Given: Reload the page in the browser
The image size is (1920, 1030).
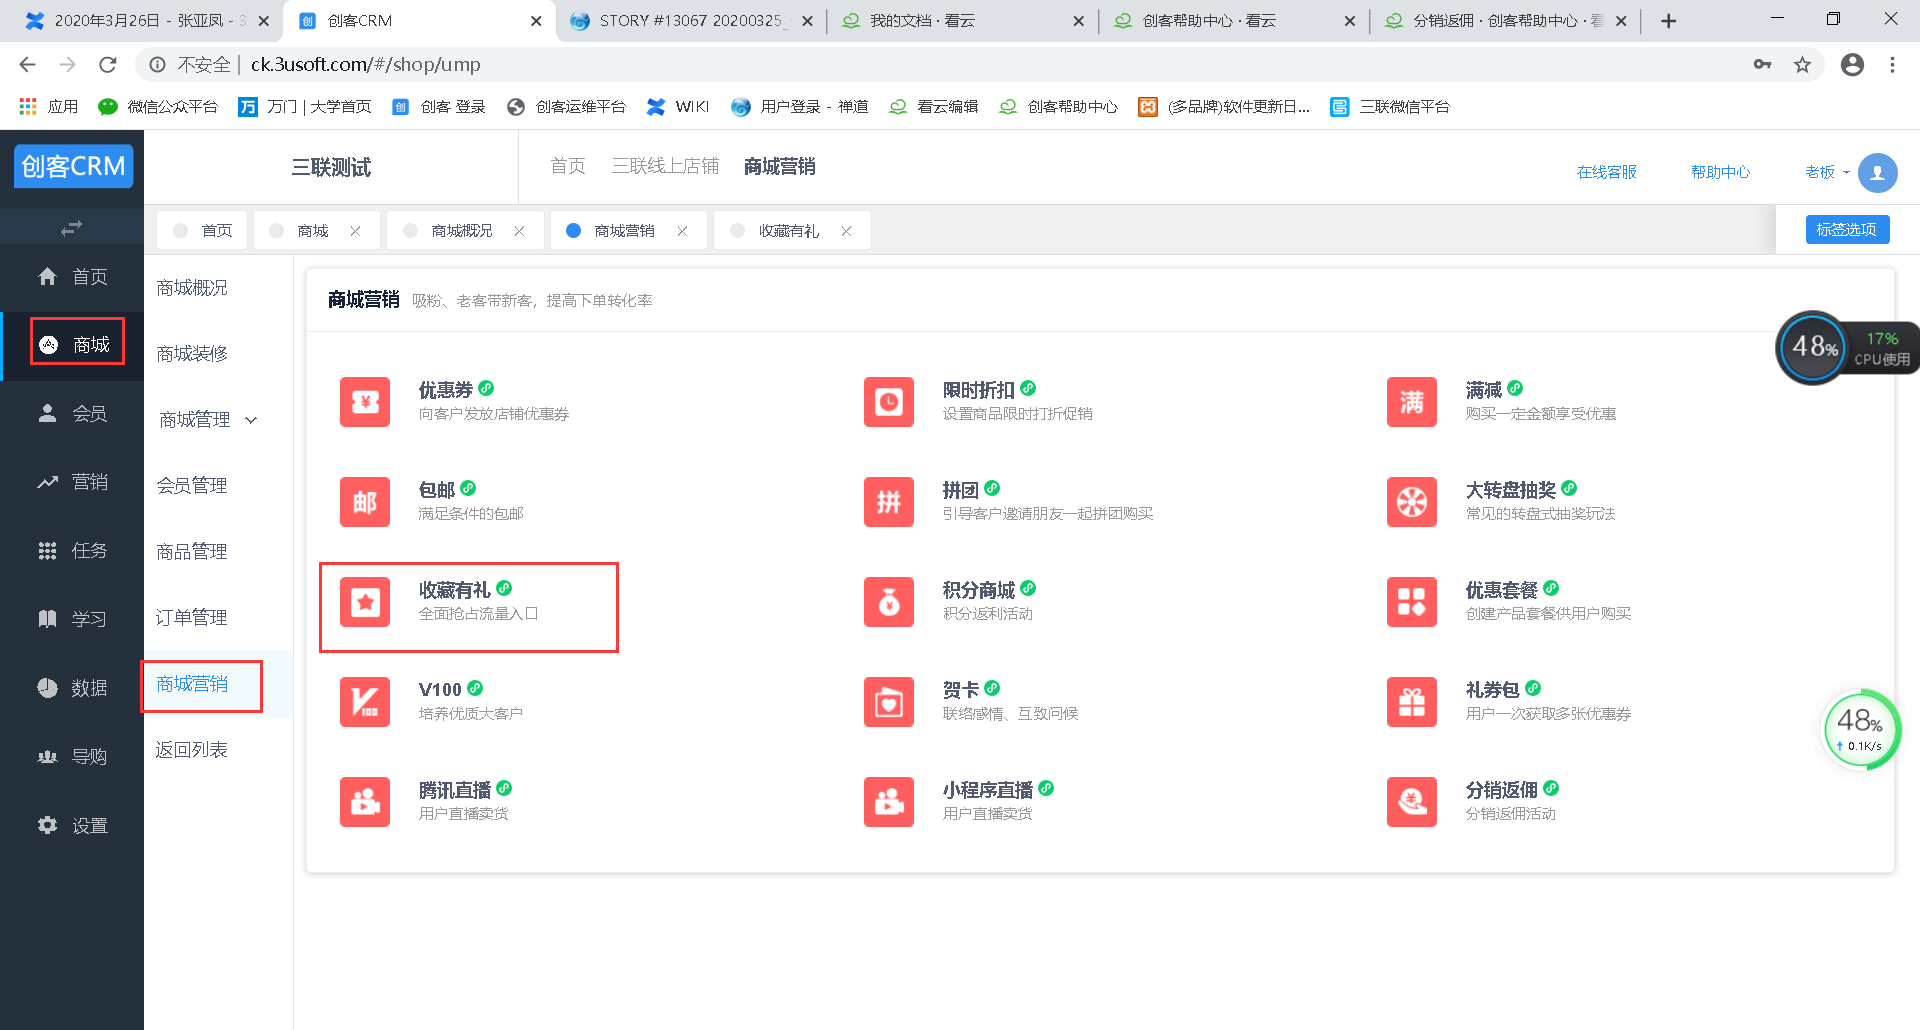Looking at the screenshot, I should click(108, 65).
